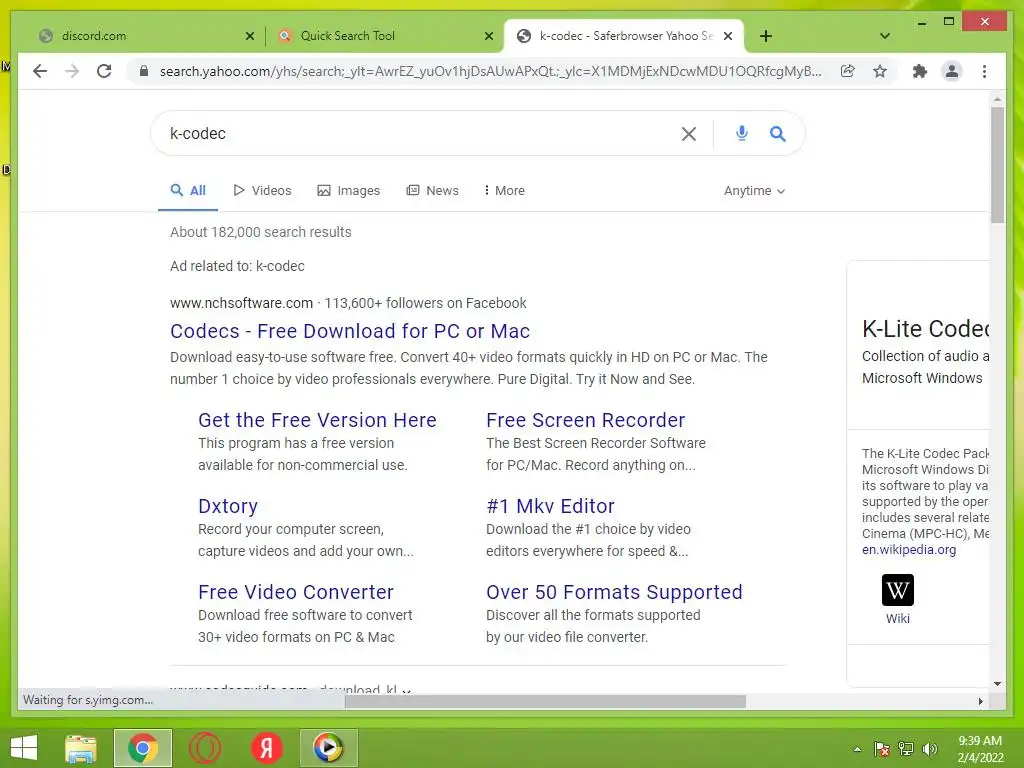
Task: Click About 182,000 search results text
Action: 261,232
